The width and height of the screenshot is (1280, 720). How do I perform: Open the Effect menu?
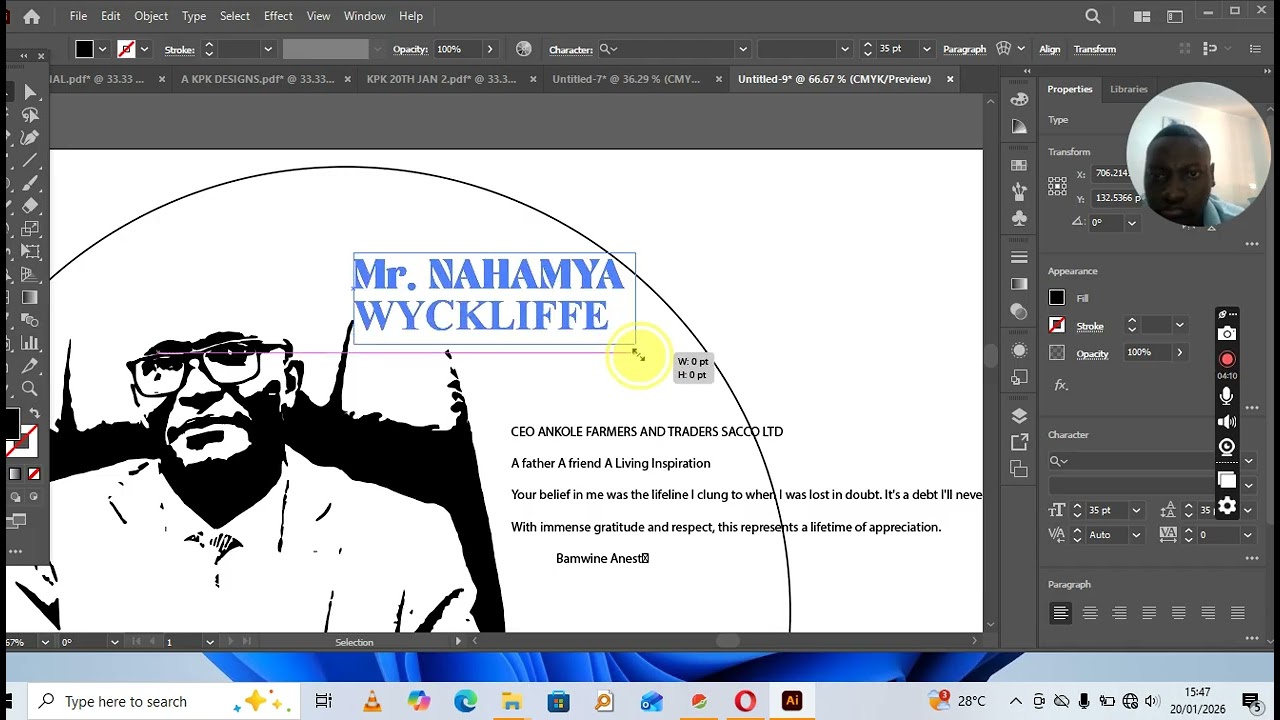[278, 16]
